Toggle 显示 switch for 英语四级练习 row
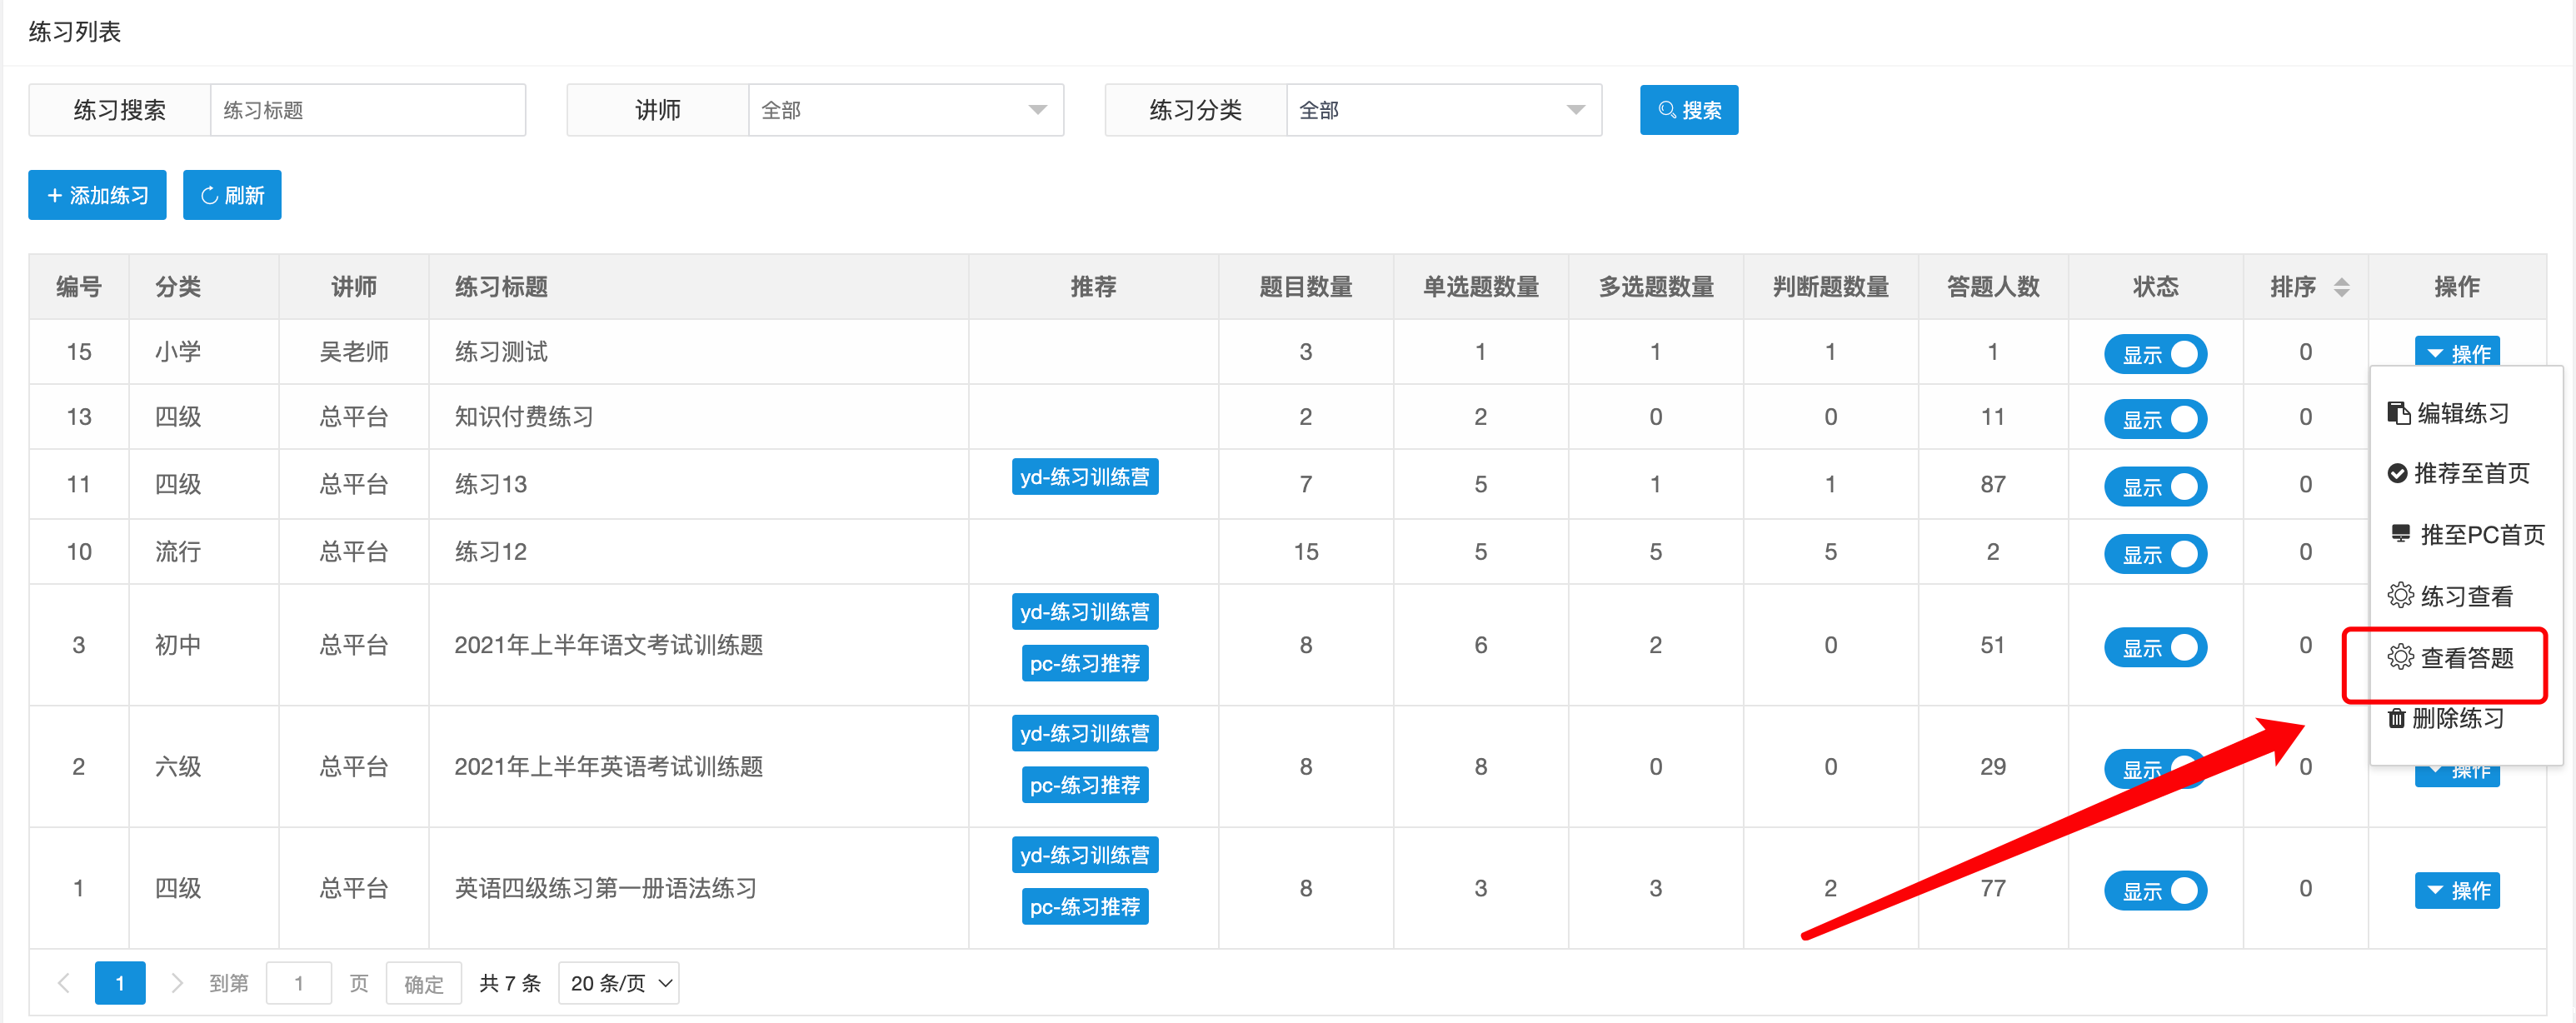The image size is (2576, 1023). [x=2155, y=890]
